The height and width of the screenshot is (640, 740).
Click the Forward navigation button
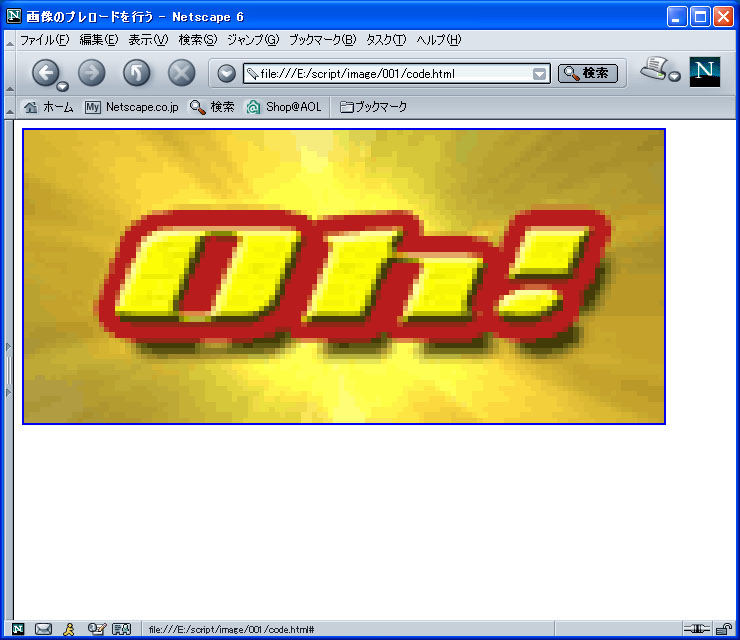point(91,73)
